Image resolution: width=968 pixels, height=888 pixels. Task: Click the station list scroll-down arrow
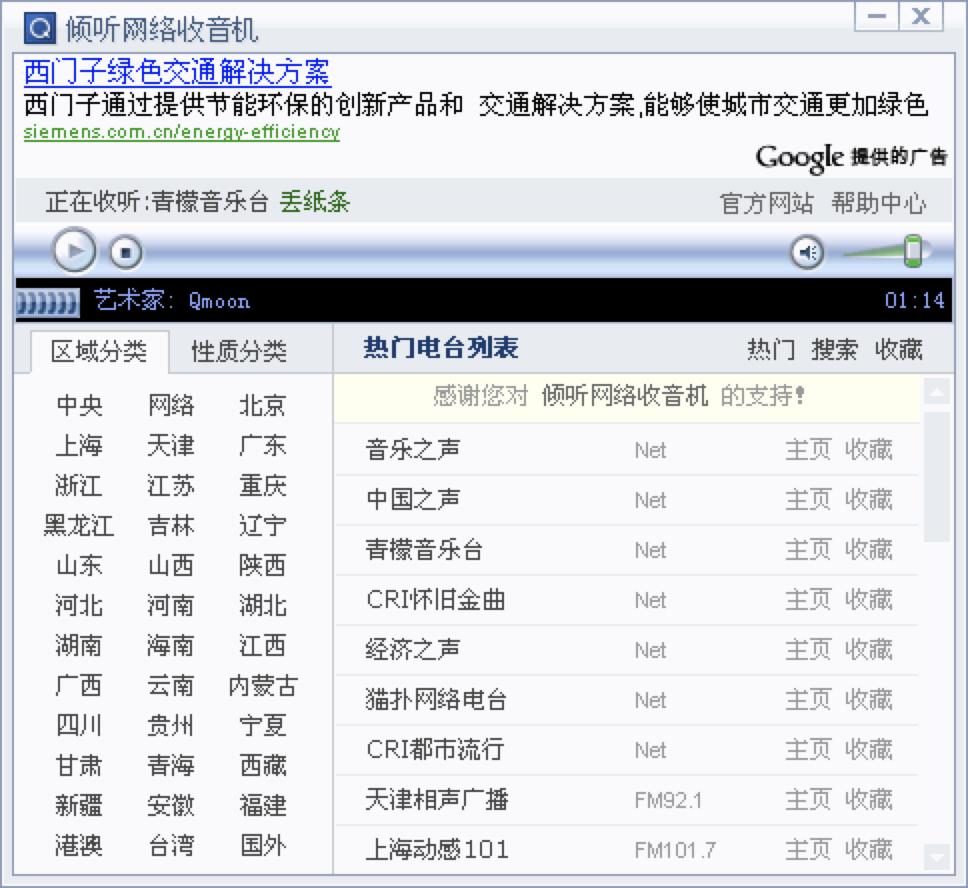[937, 857]
